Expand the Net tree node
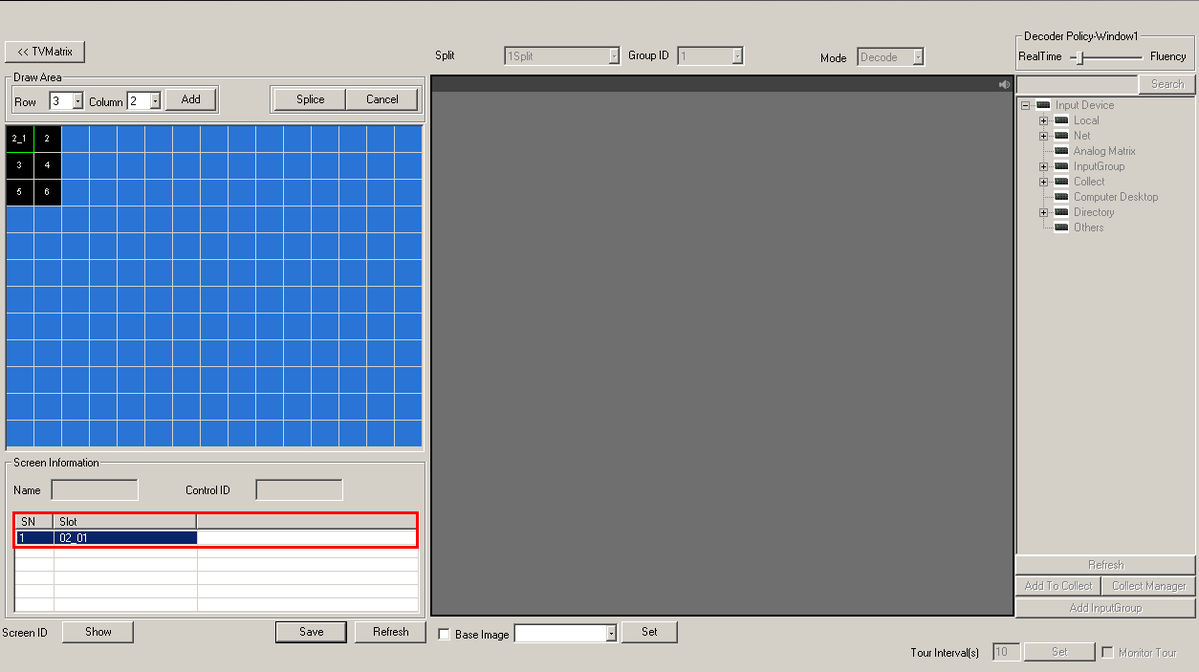The width and height of the screenshot is (1199, 672). [1044, 136]
